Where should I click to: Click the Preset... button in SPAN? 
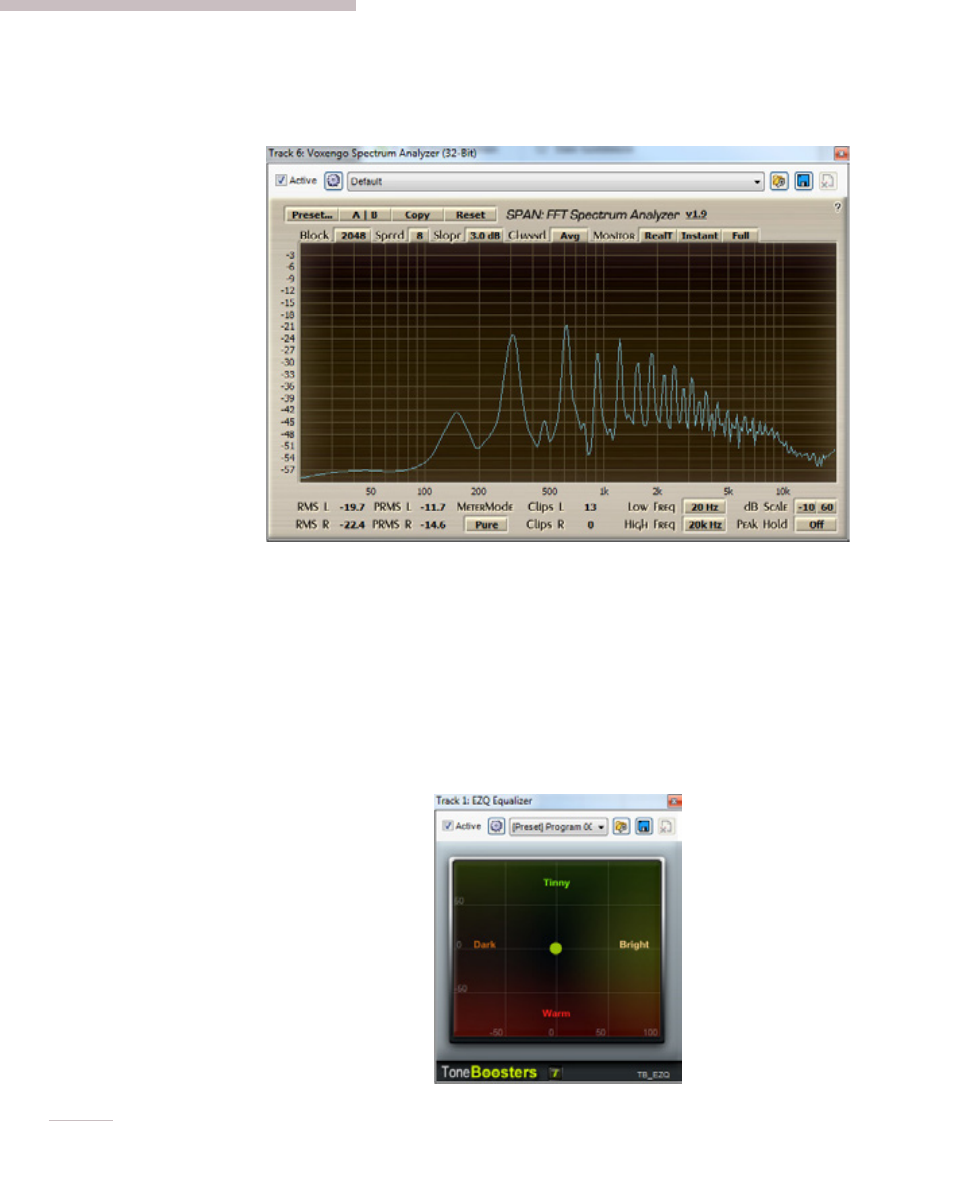311,214
